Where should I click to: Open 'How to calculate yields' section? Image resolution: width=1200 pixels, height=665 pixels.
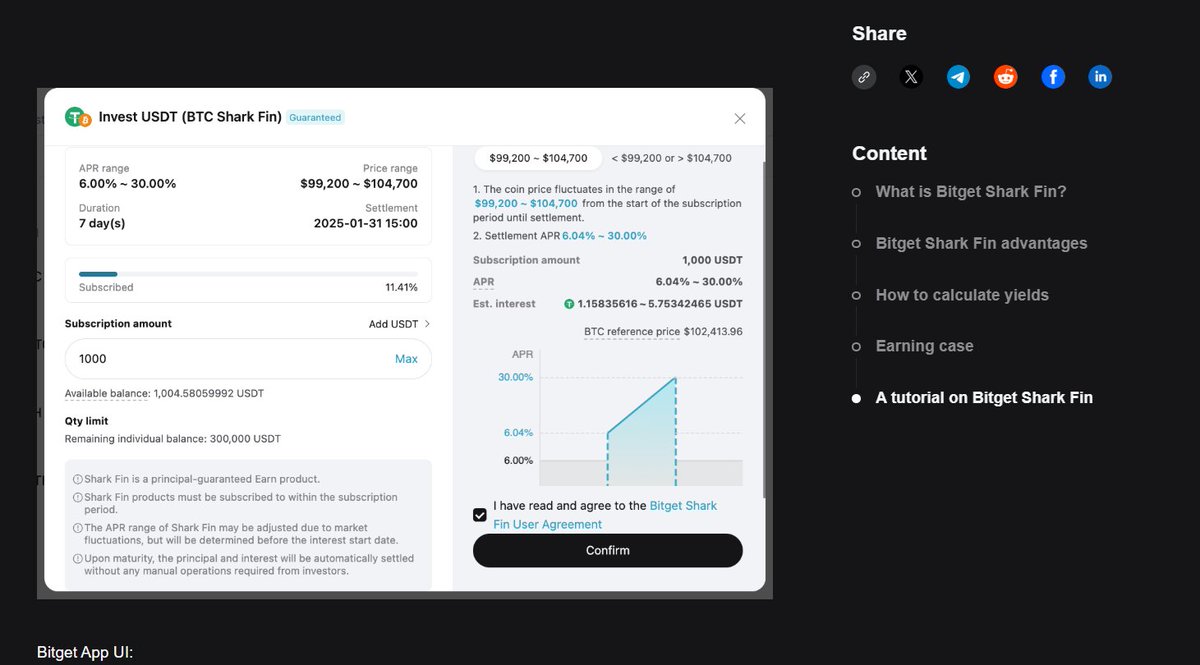[x=962, y=295]
